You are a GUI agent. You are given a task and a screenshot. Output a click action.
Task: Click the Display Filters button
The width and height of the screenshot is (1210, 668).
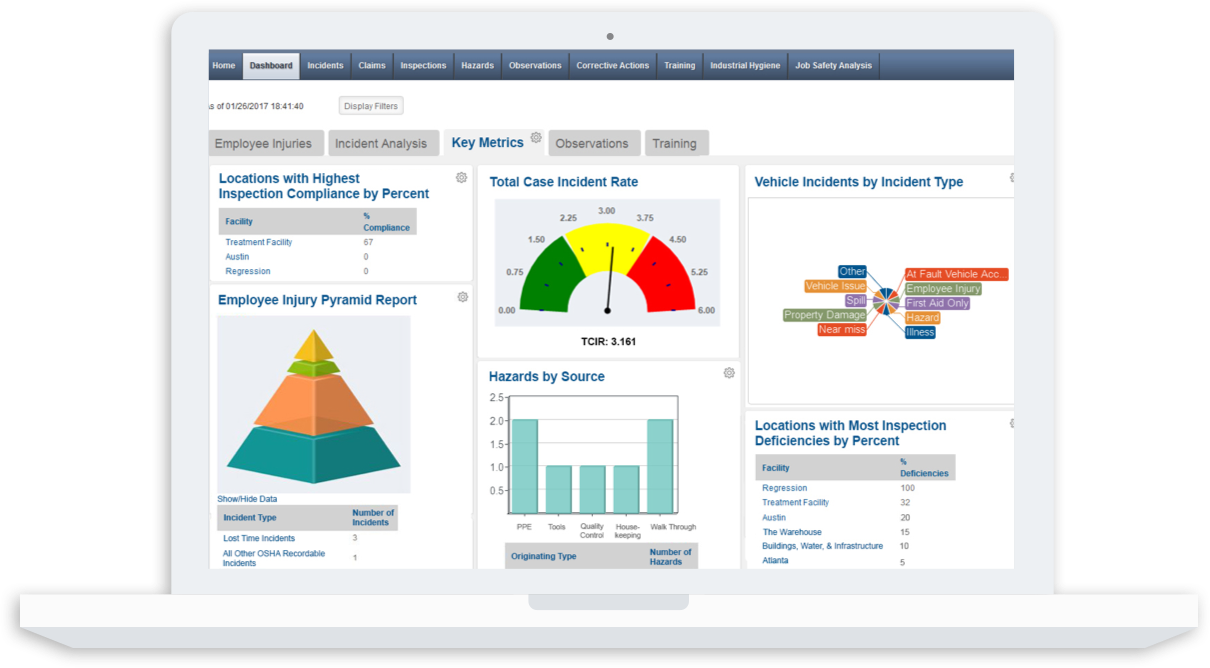pyautogui.click(x=370, y=105)
